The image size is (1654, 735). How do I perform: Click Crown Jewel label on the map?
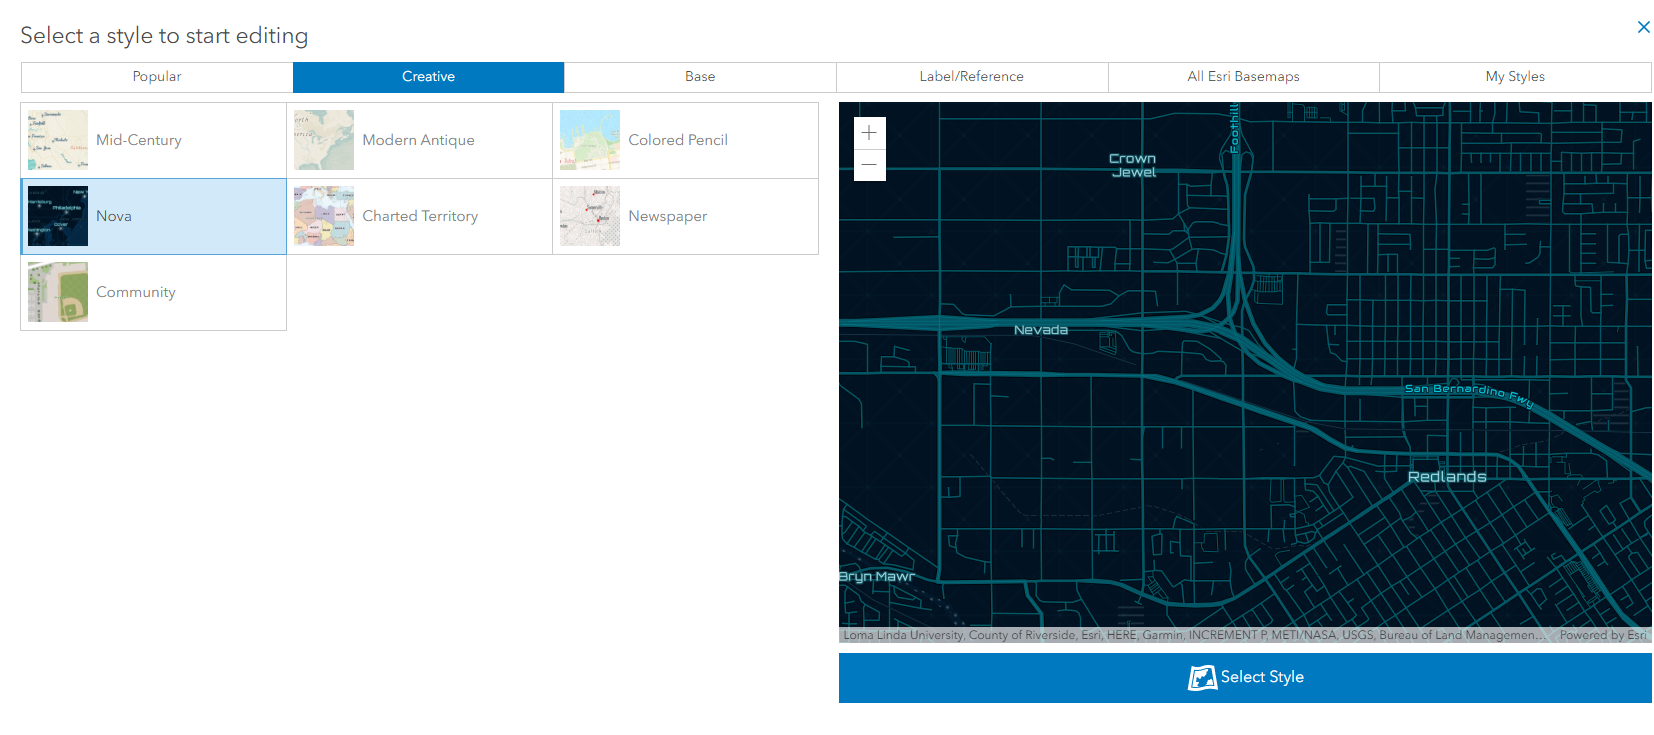(1133, 165)
